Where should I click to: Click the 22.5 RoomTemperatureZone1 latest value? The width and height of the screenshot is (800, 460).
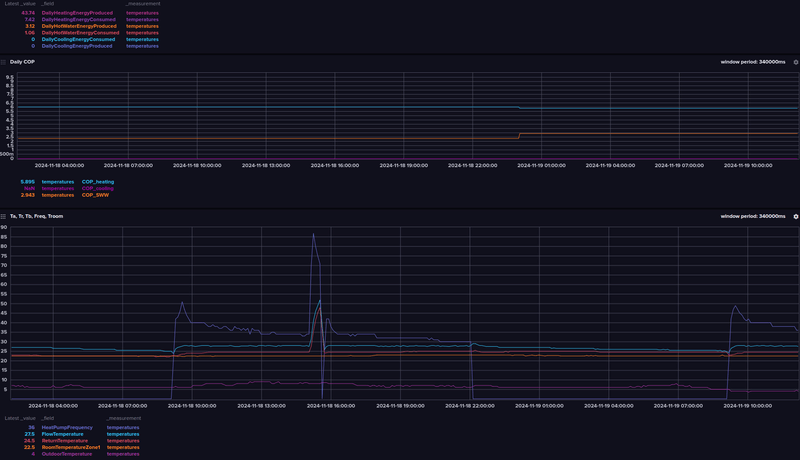(x=30, y=448)
